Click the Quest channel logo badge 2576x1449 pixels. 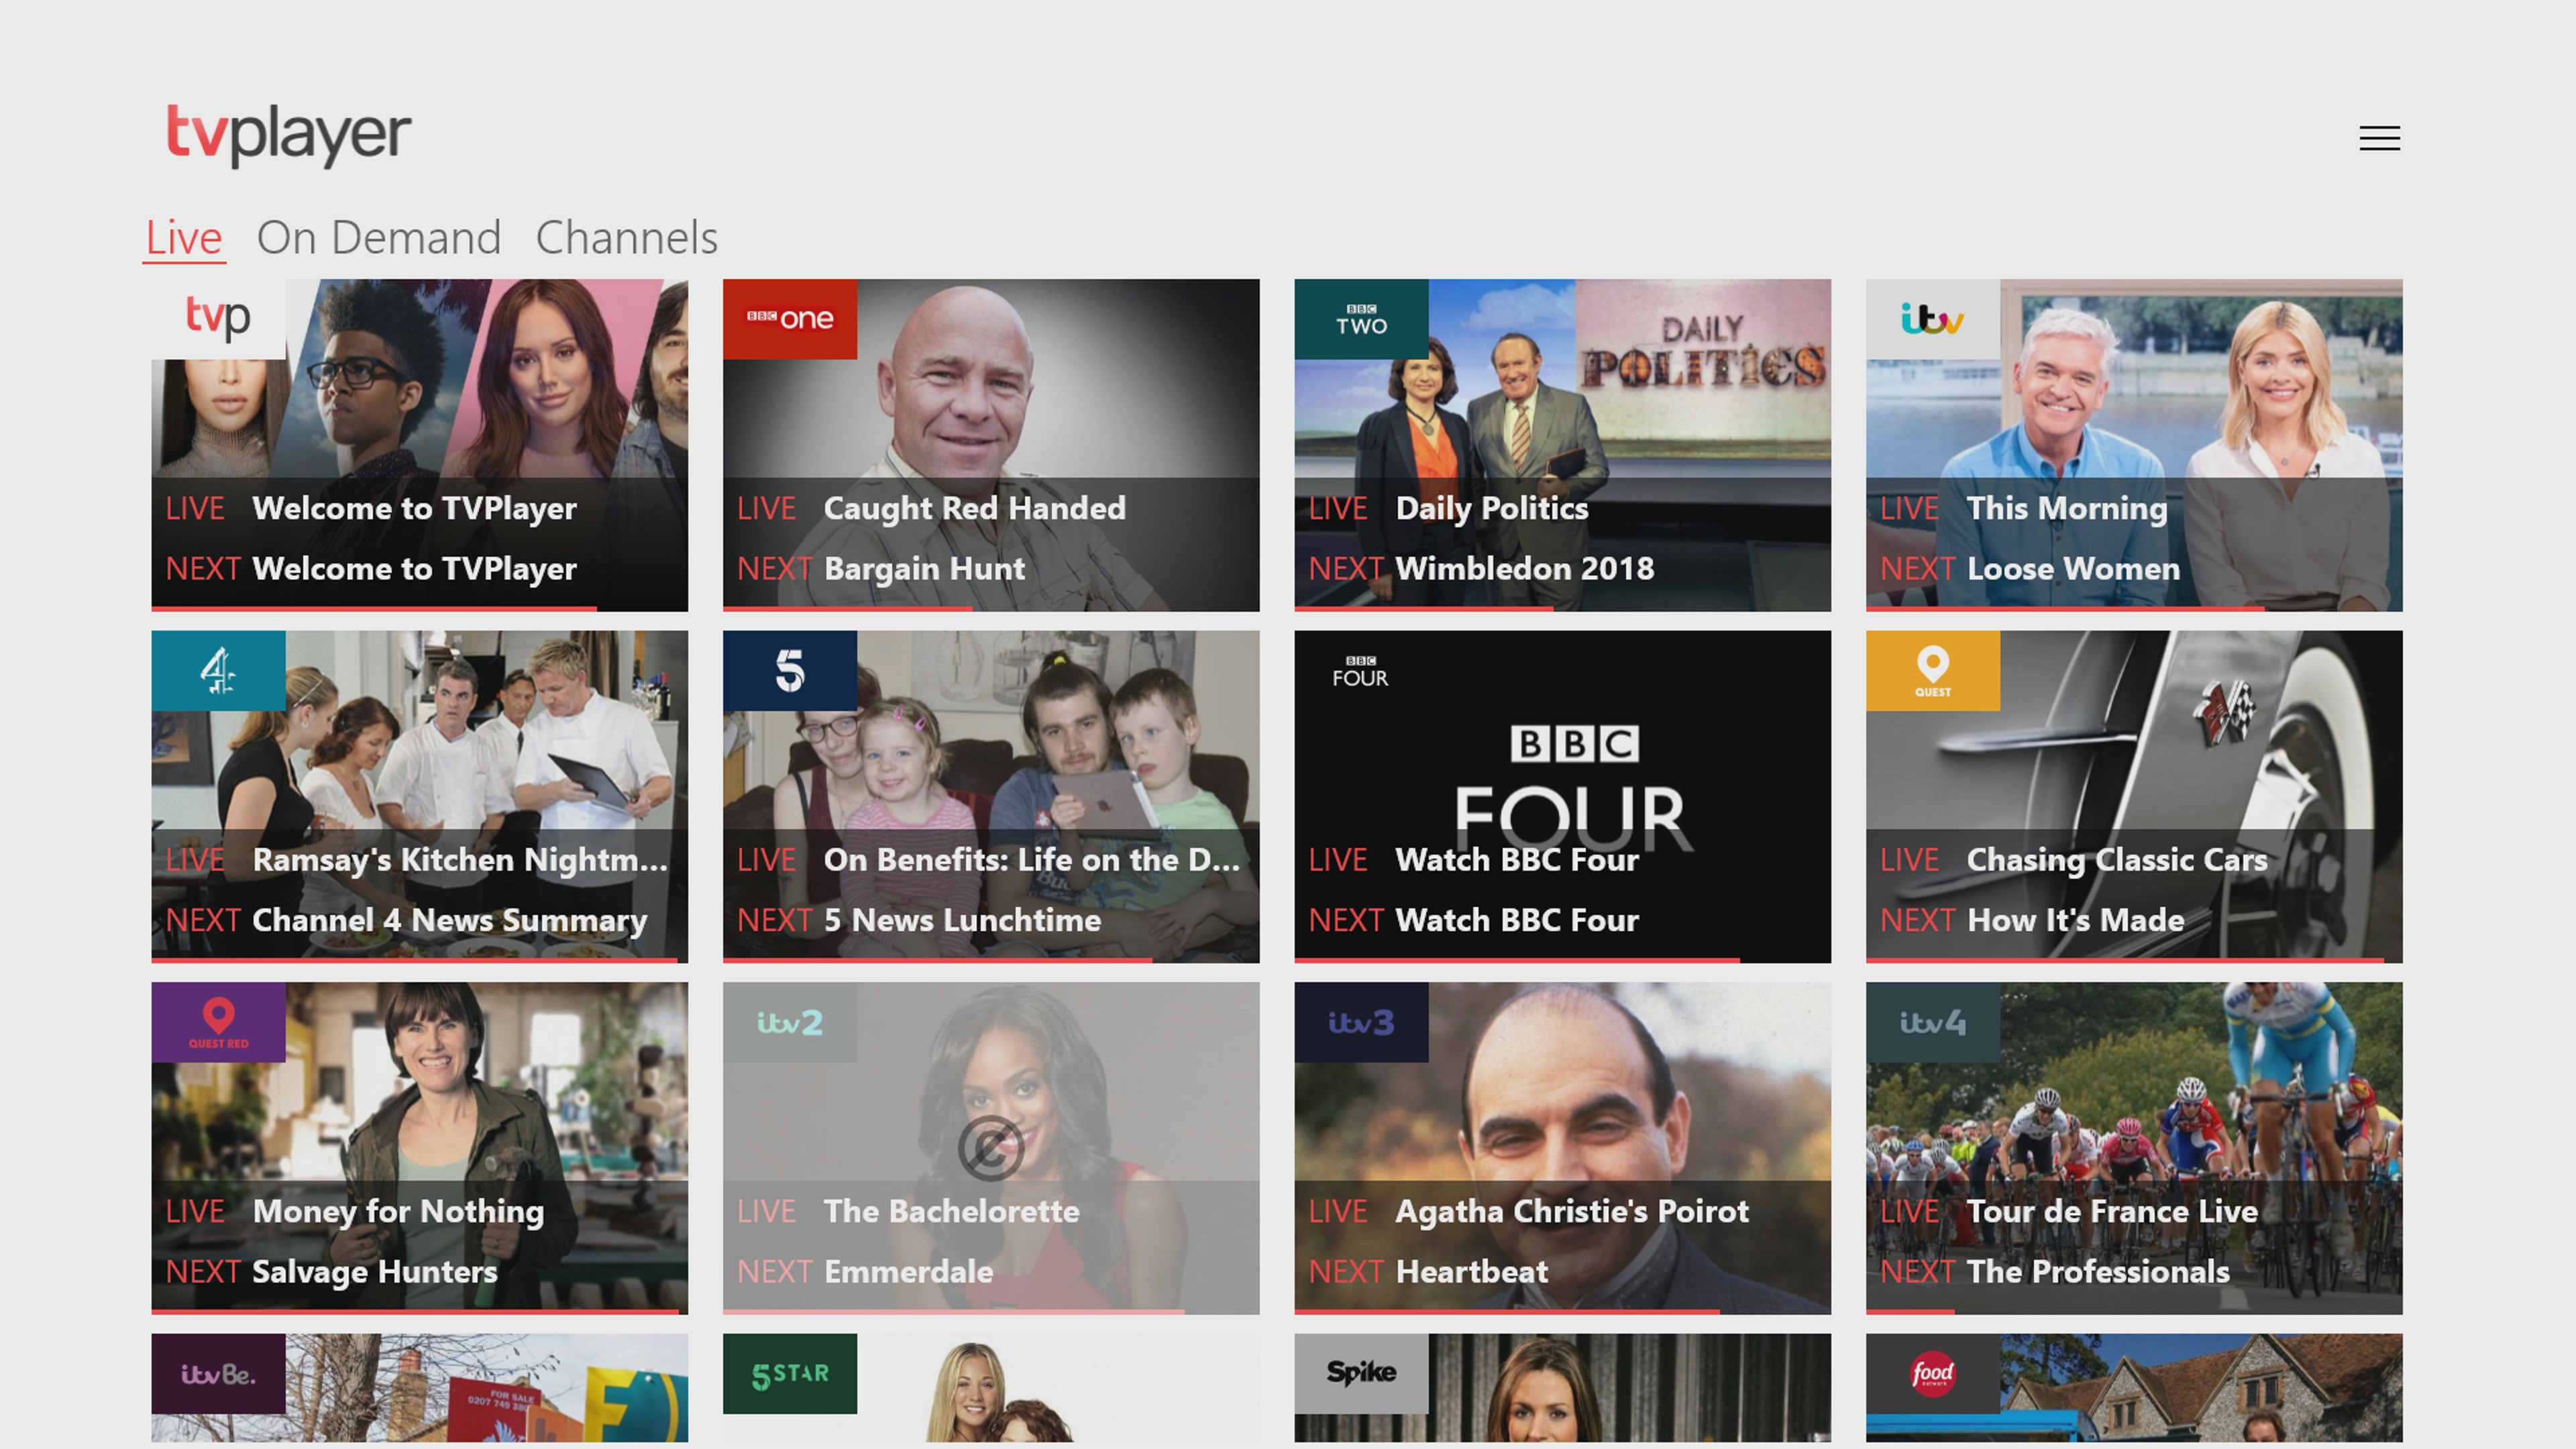click(x=1932, y=670)
